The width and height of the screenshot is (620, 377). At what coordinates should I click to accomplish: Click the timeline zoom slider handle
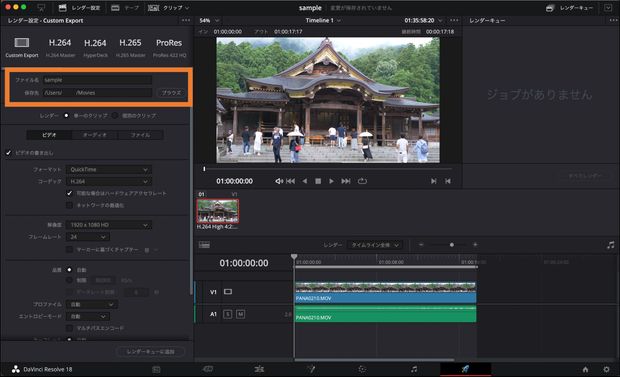452,245
